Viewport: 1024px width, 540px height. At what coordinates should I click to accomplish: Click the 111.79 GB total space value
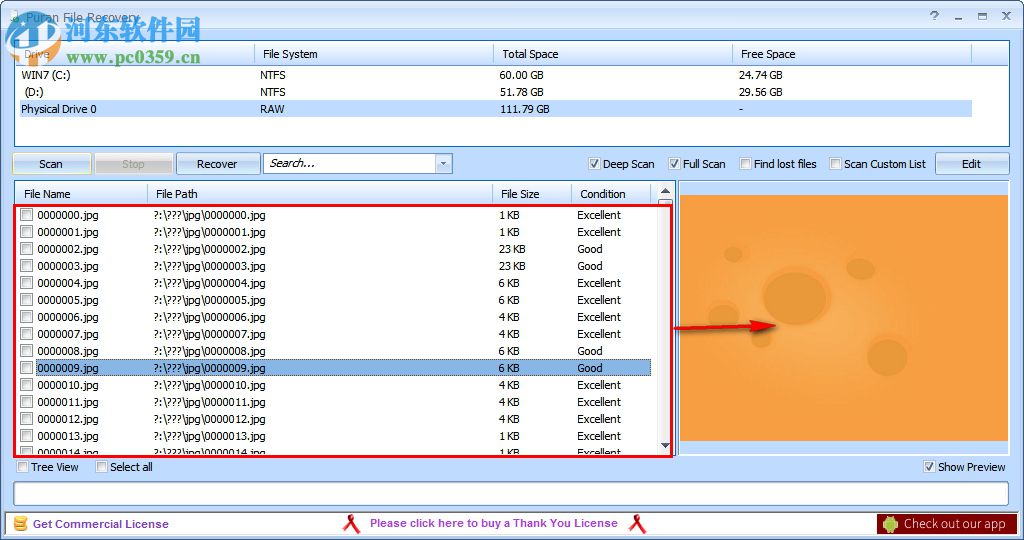pos(524,109)
